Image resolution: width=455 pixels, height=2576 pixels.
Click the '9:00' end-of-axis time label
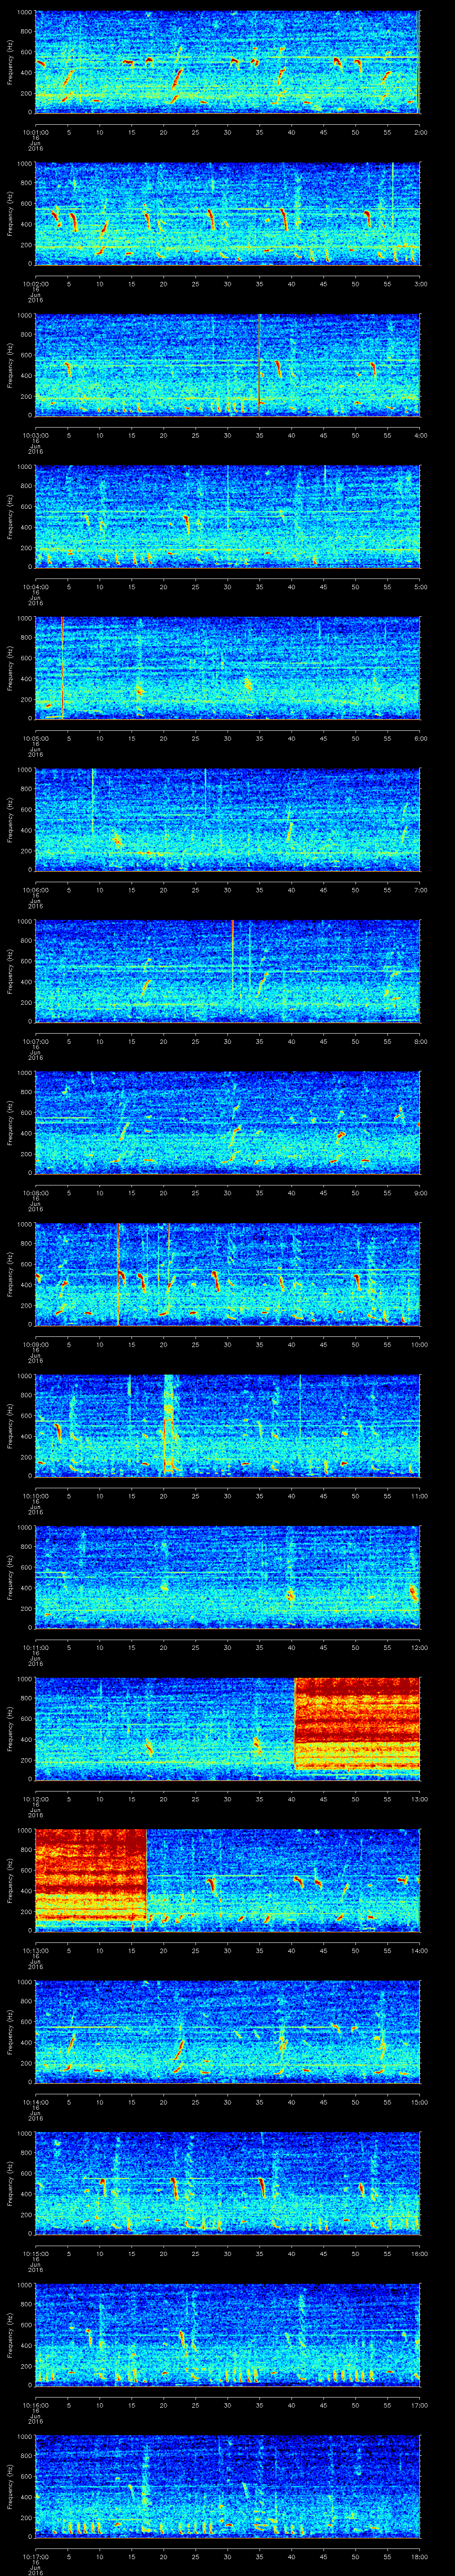pyautogui.click(x=420, y=1193)
